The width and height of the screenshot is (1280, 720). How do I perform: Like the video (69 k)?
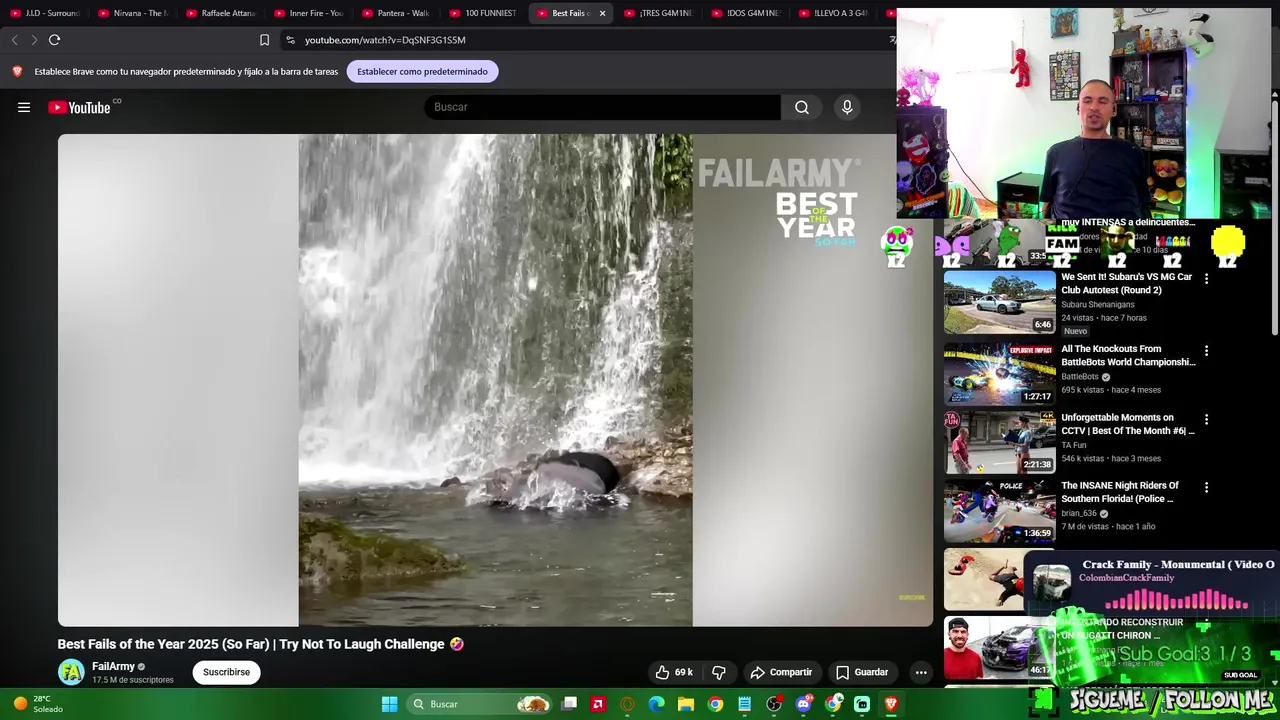pos(673,672)
